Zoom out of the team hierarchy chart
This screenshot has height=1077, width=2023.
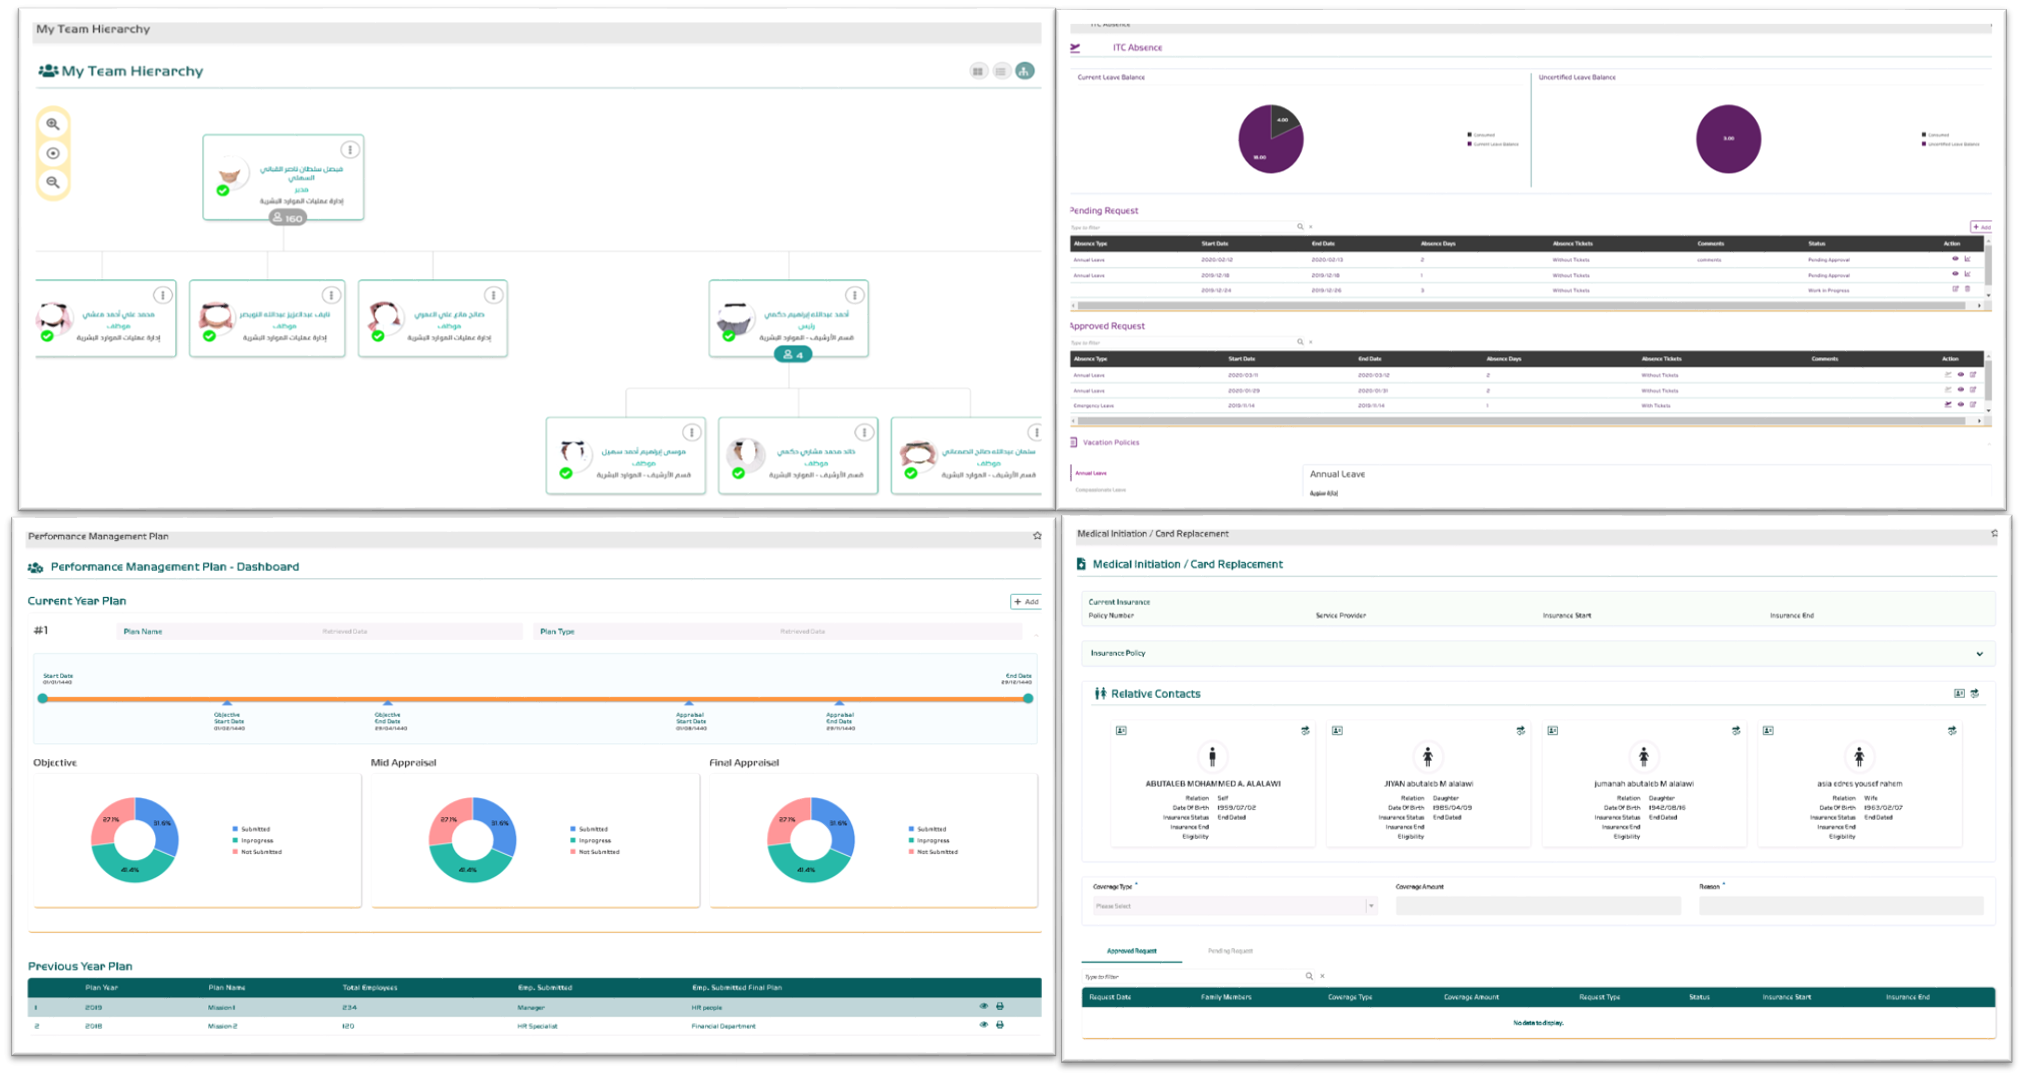click(53, 182)
